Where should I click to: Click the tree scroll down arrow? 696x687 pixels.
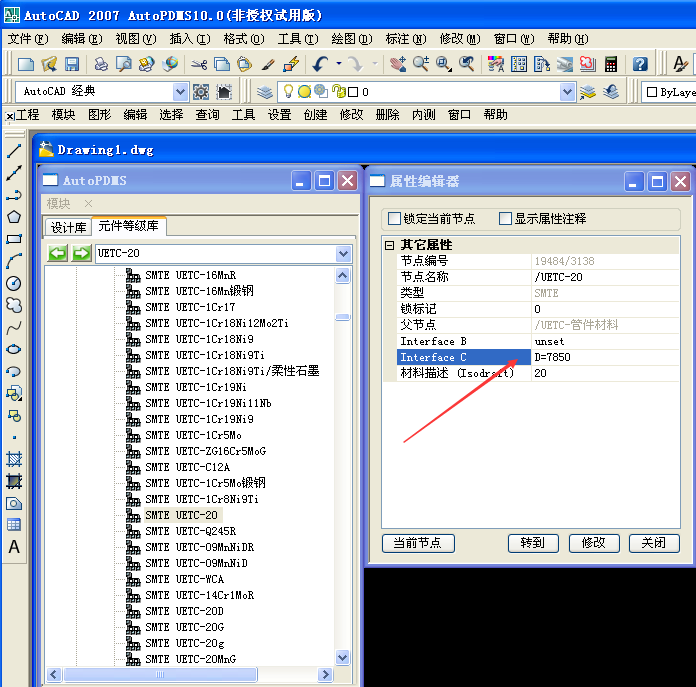[x=343, y=657]
